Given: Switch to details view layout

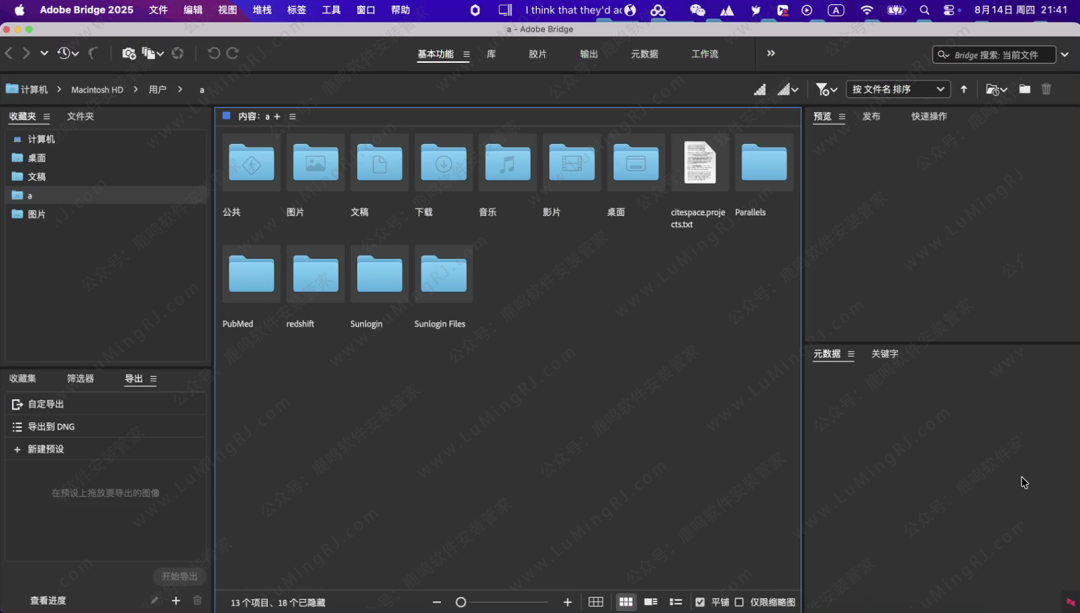Looking at the screenshot, I should click(x=650, y=602).
